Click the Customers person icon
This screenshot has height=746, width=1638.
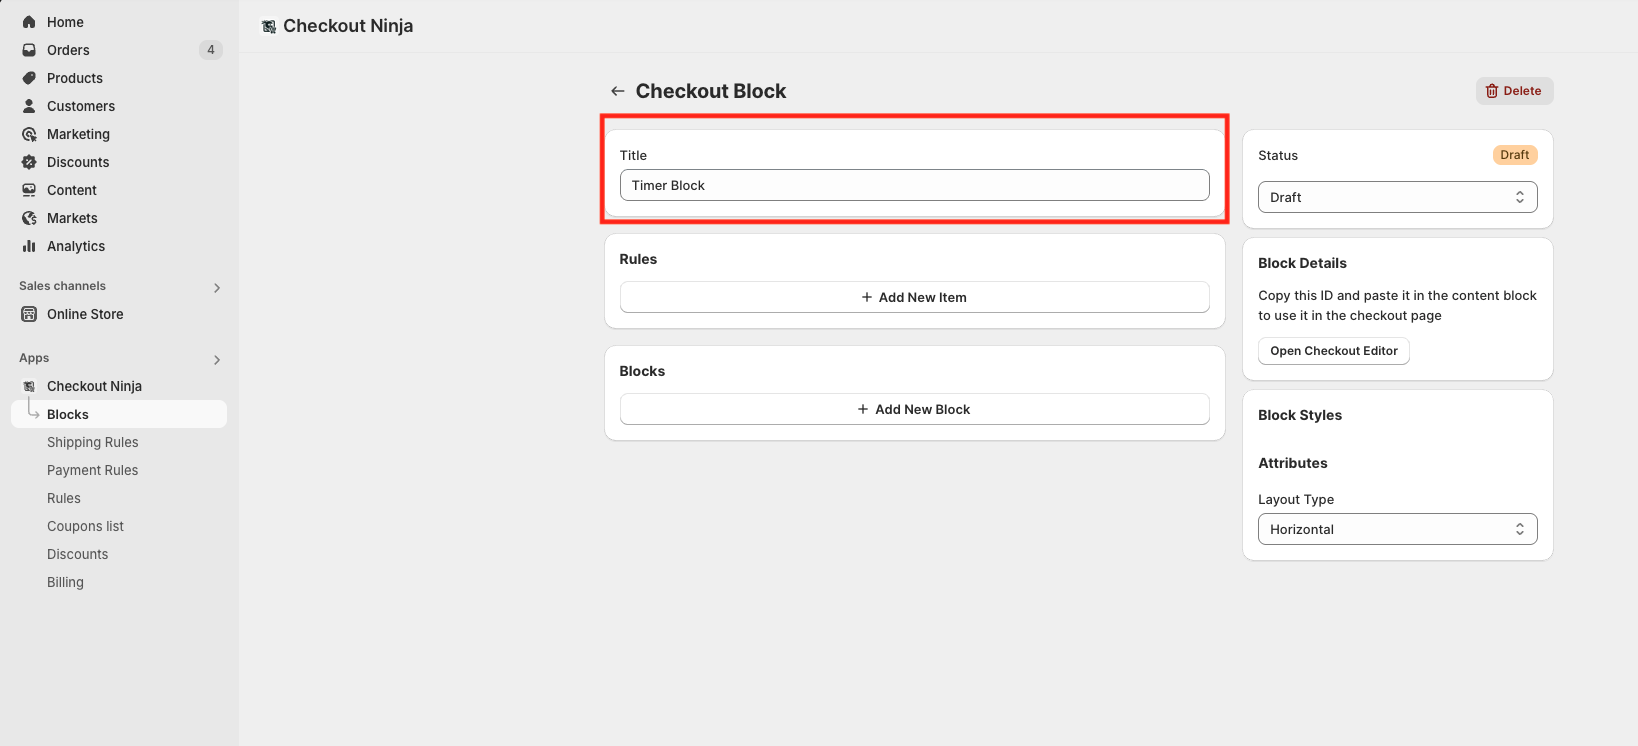[x=29, y=106]
